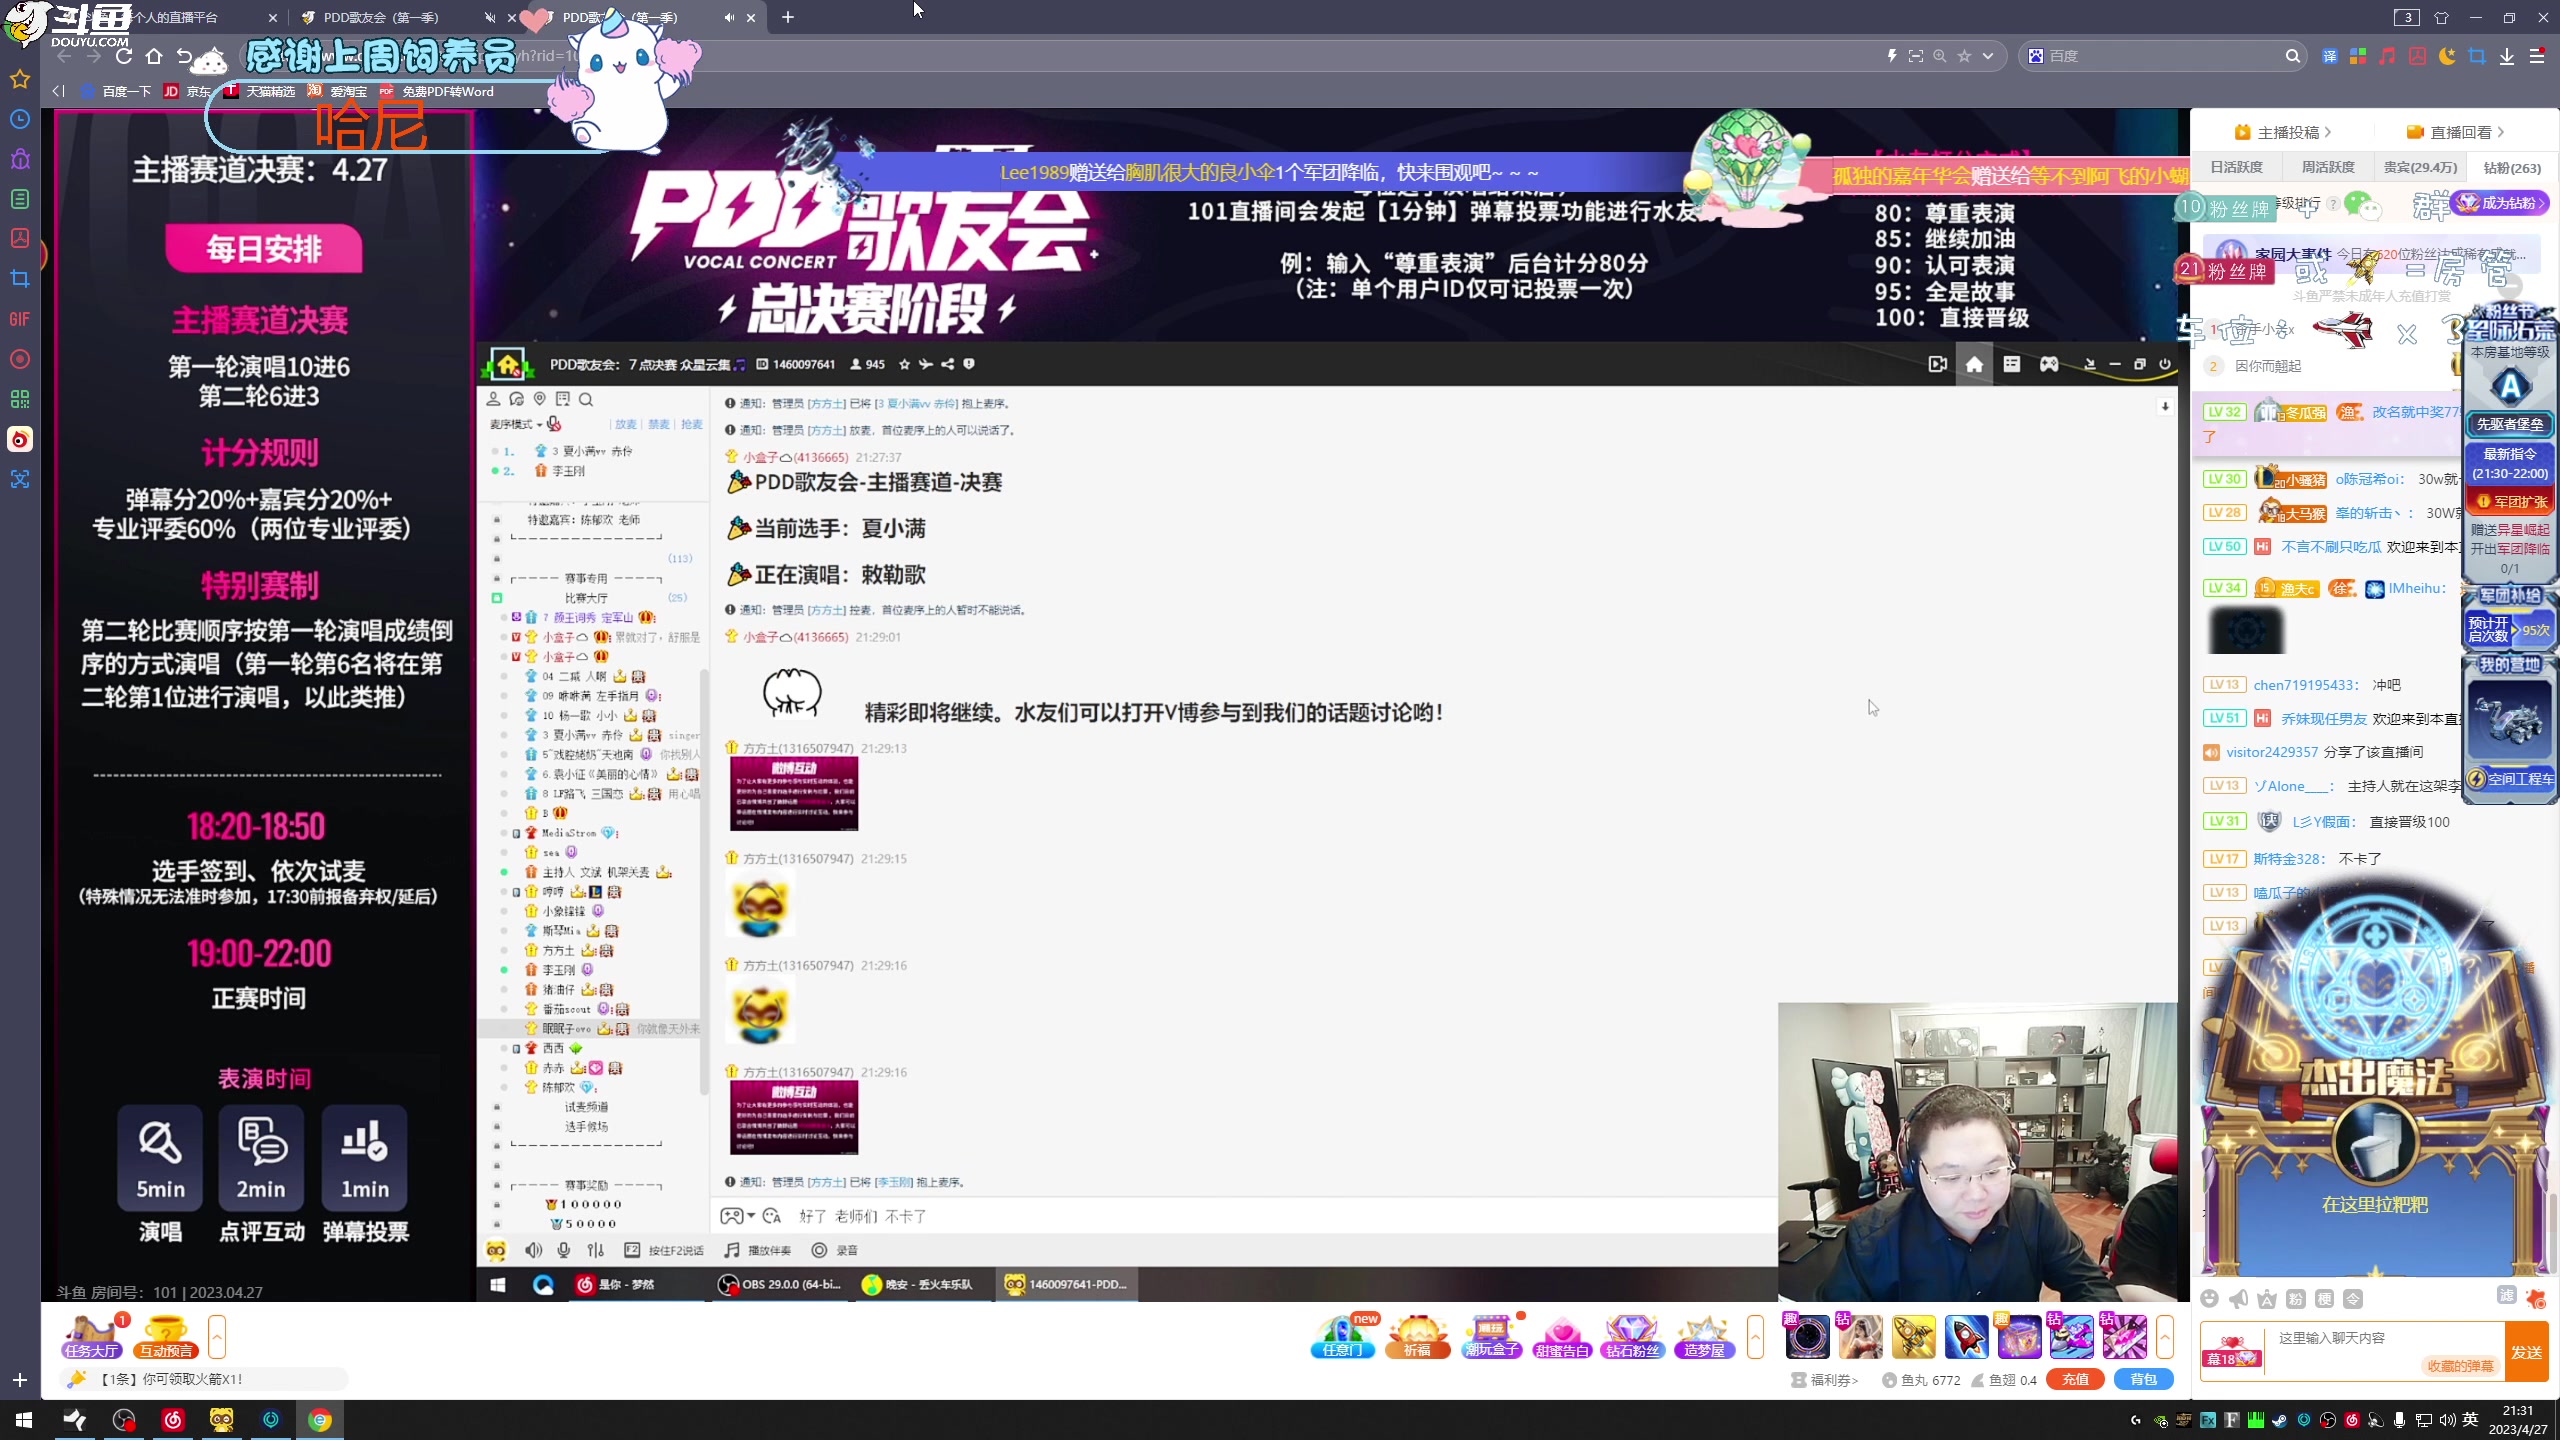Screen dimensions: 2560x1440
Task: Click the speed mode lightning icon
Action: pos(1892,56)
